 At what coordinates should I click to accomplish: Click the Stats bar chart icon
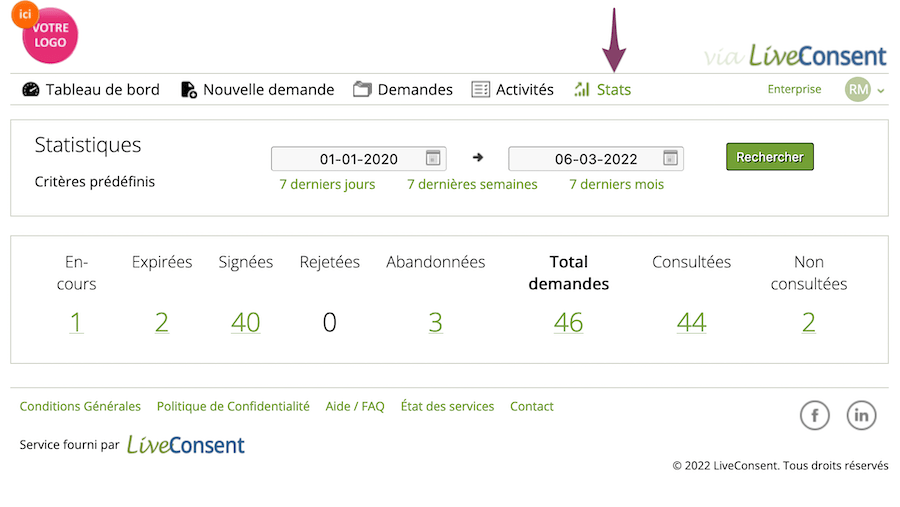[582, 90]
